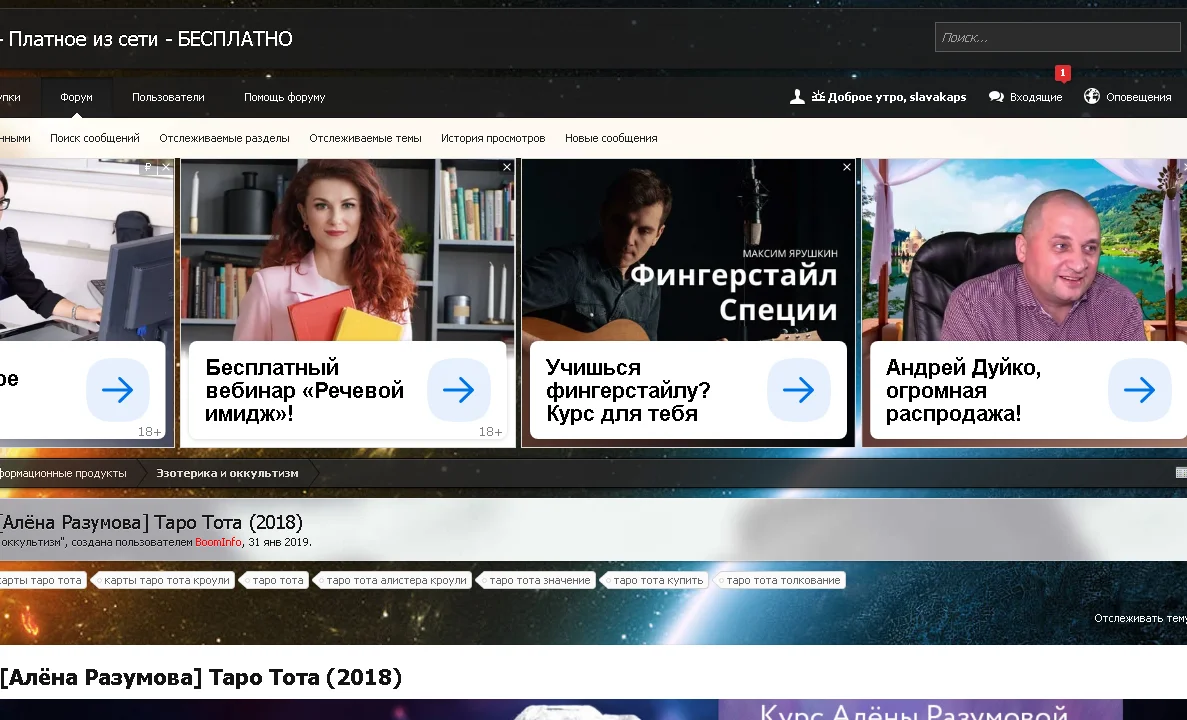Open Оповещения notifications globe icon
Viewport: 1187px width, 720px height.
1092,97
